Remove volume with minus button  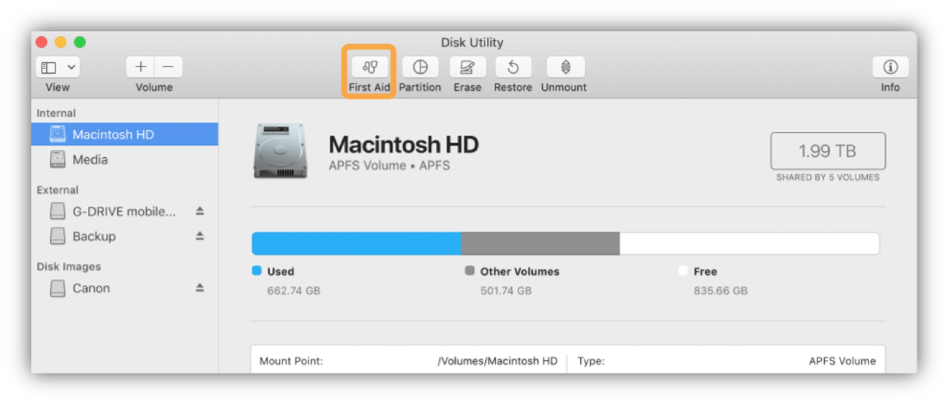167,67
